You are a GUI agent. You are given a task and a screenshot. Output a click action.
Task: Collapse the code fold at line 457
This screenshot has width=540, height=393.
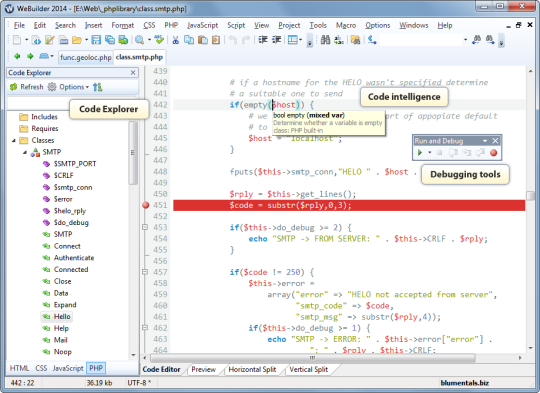click(x=145, y=272)
